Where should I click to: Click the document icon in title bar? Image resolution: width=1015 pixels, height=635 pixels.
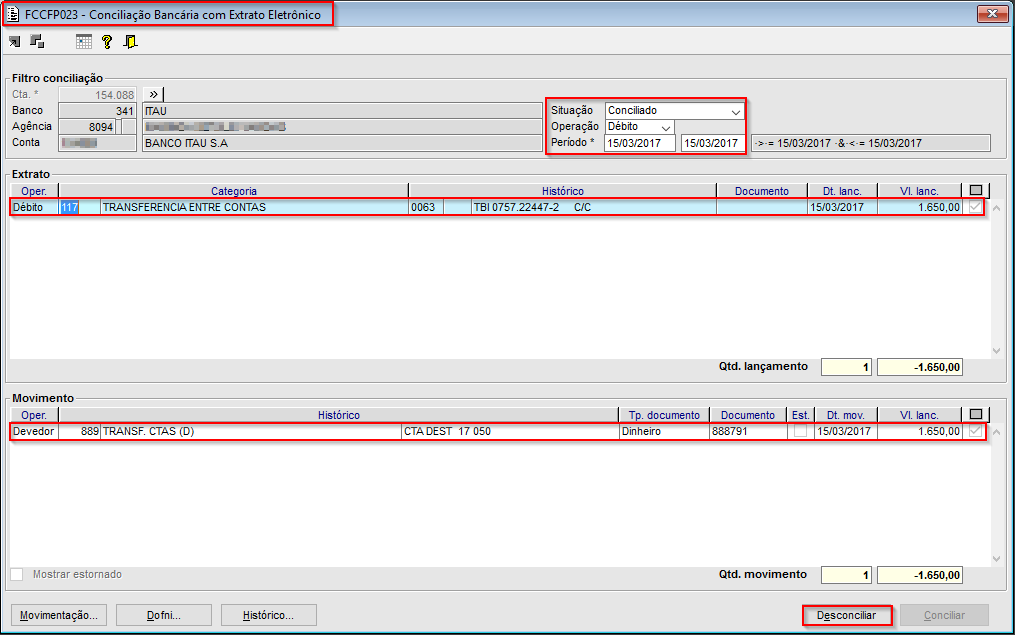(13, 14)
